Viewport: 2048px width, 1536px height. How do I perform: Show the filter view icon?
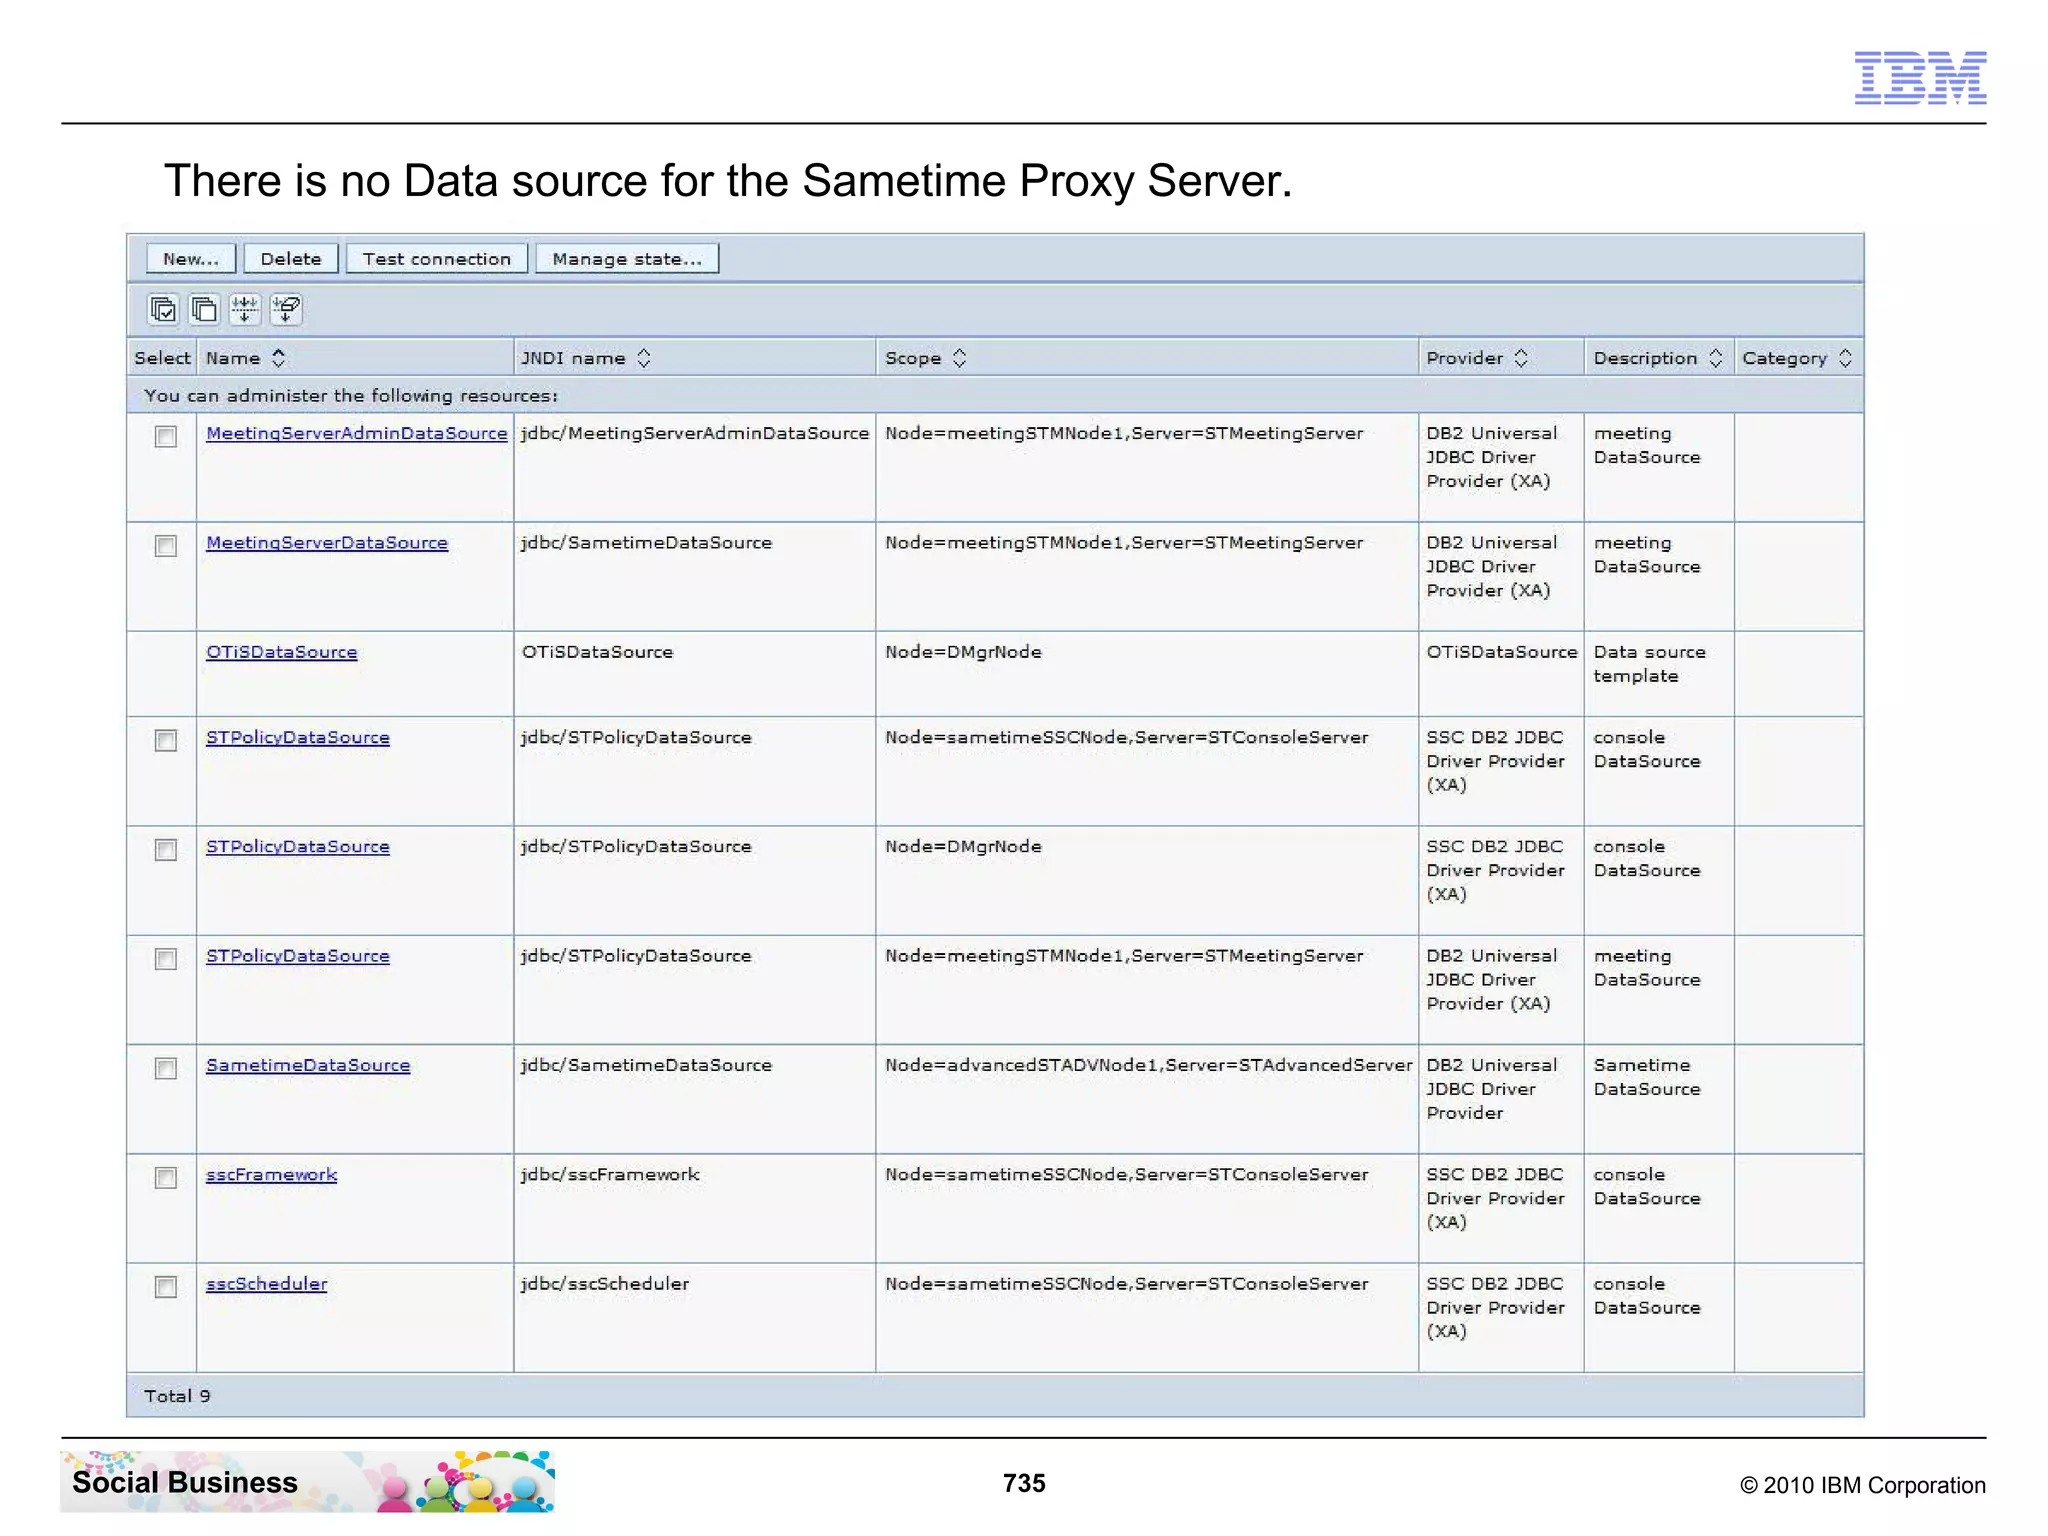245,310
